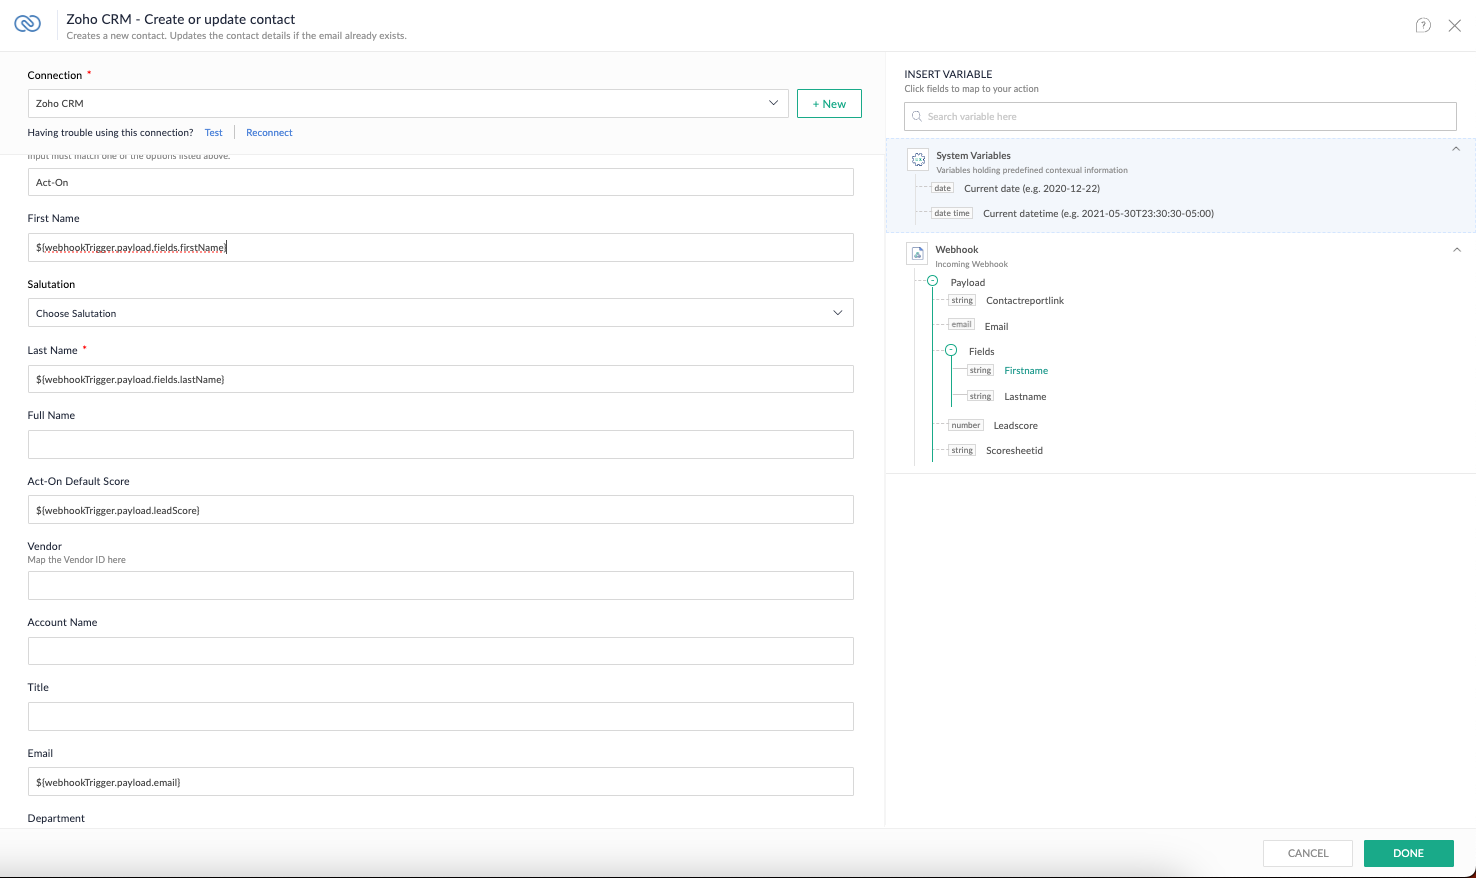Click the Payload tree label

coord(967,282)
